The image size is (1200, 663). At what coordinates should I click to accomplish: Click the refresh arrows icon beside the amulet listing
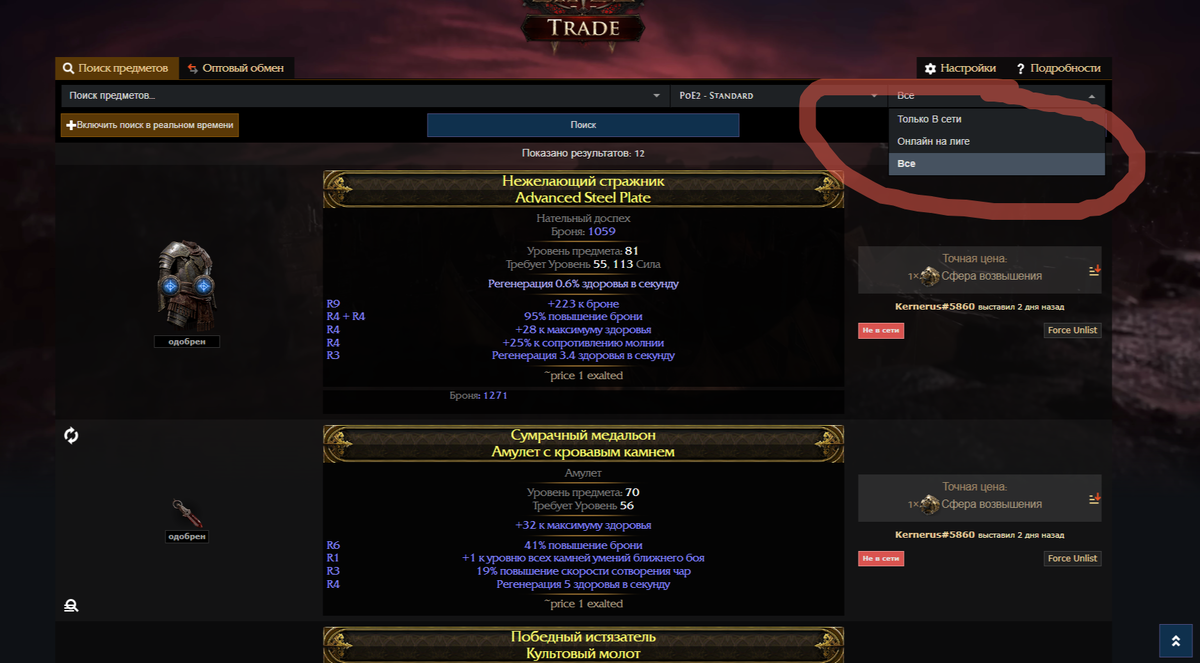pos(71,435)
